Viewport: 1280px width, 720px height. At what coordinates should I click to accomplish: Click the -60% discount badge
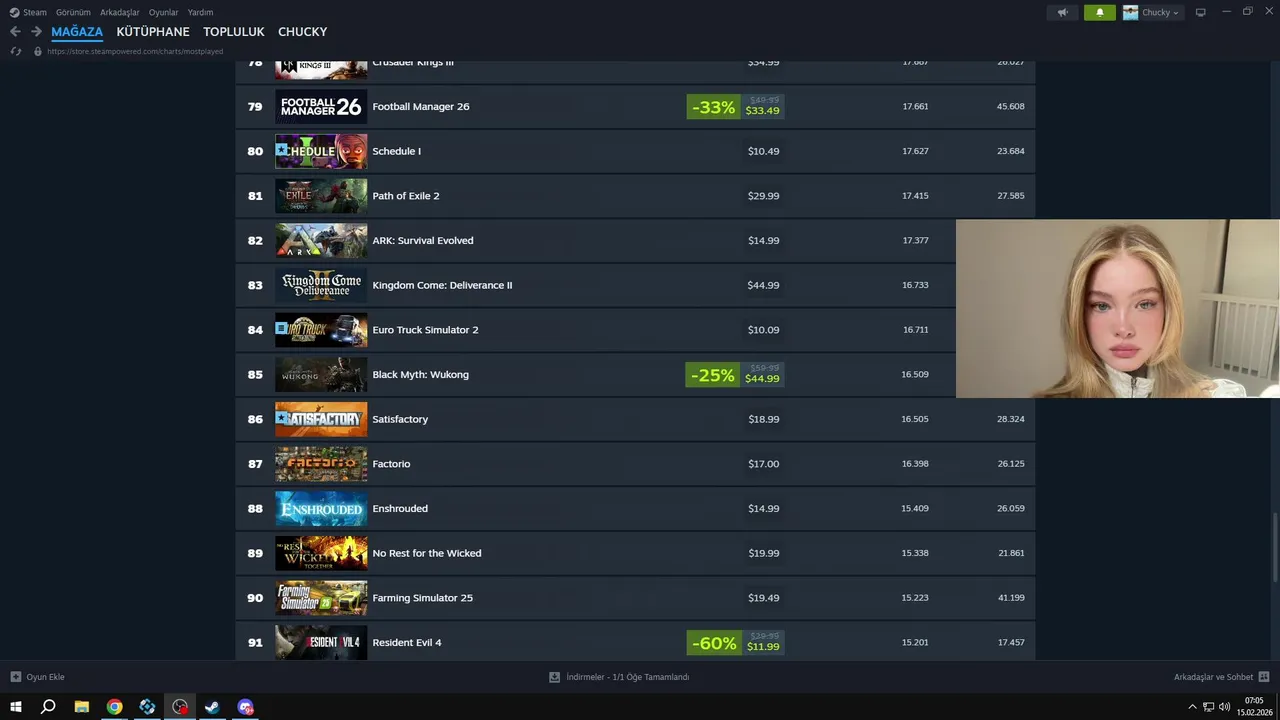tap(713, 643)
